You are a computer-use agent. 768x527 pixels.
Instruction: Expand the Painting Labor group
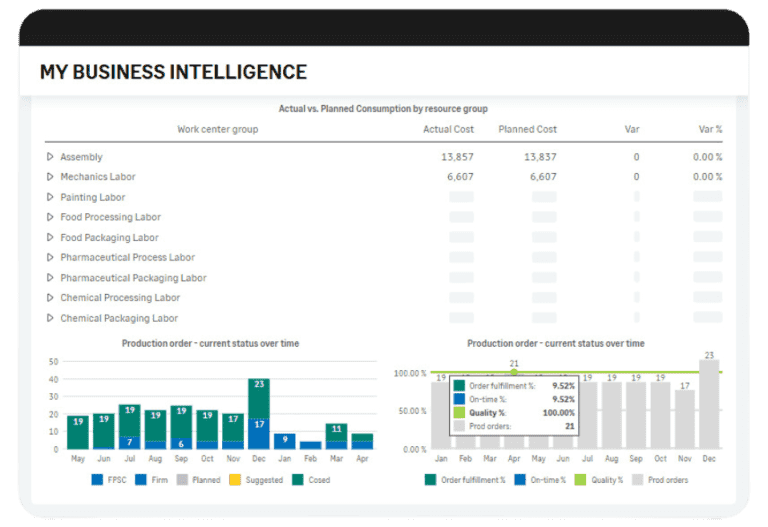coord(50,197)
